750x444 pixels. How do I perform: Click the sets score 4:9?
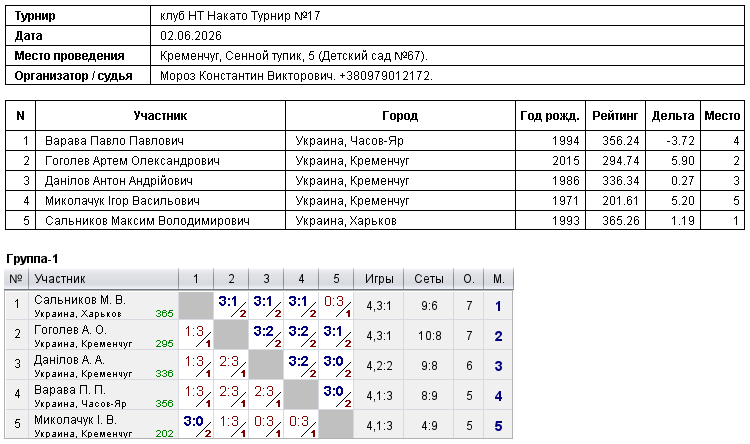tap(429, 426)
